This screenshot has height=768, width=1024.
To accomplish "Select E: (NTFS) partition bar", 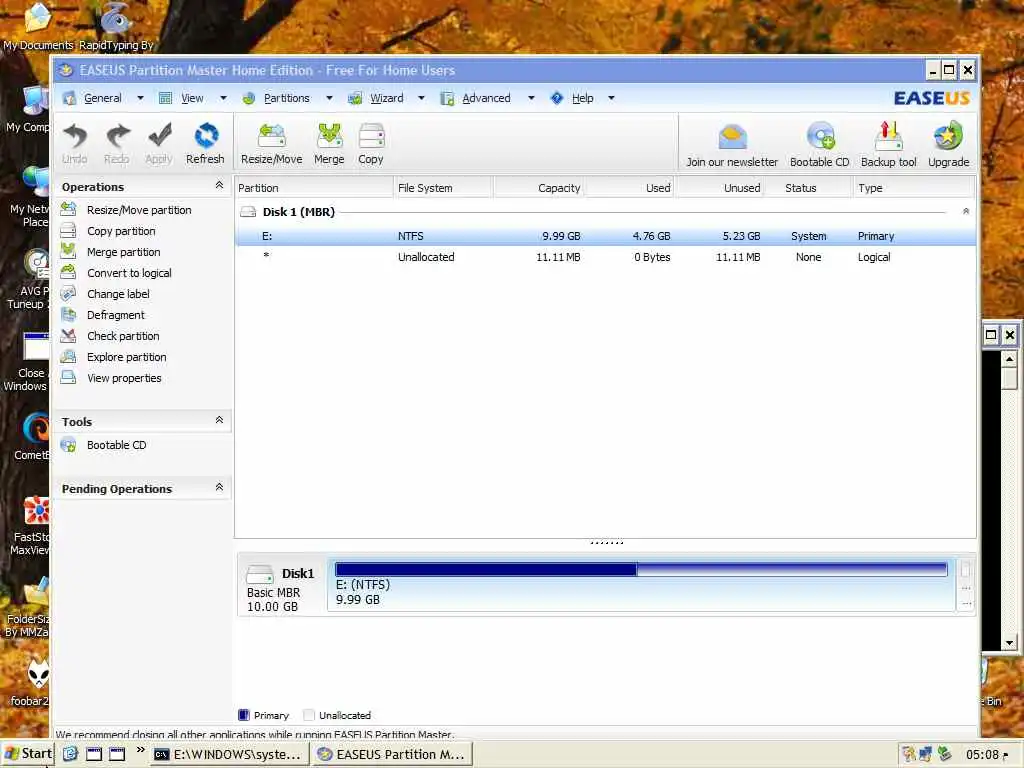I will click(641, 584).
